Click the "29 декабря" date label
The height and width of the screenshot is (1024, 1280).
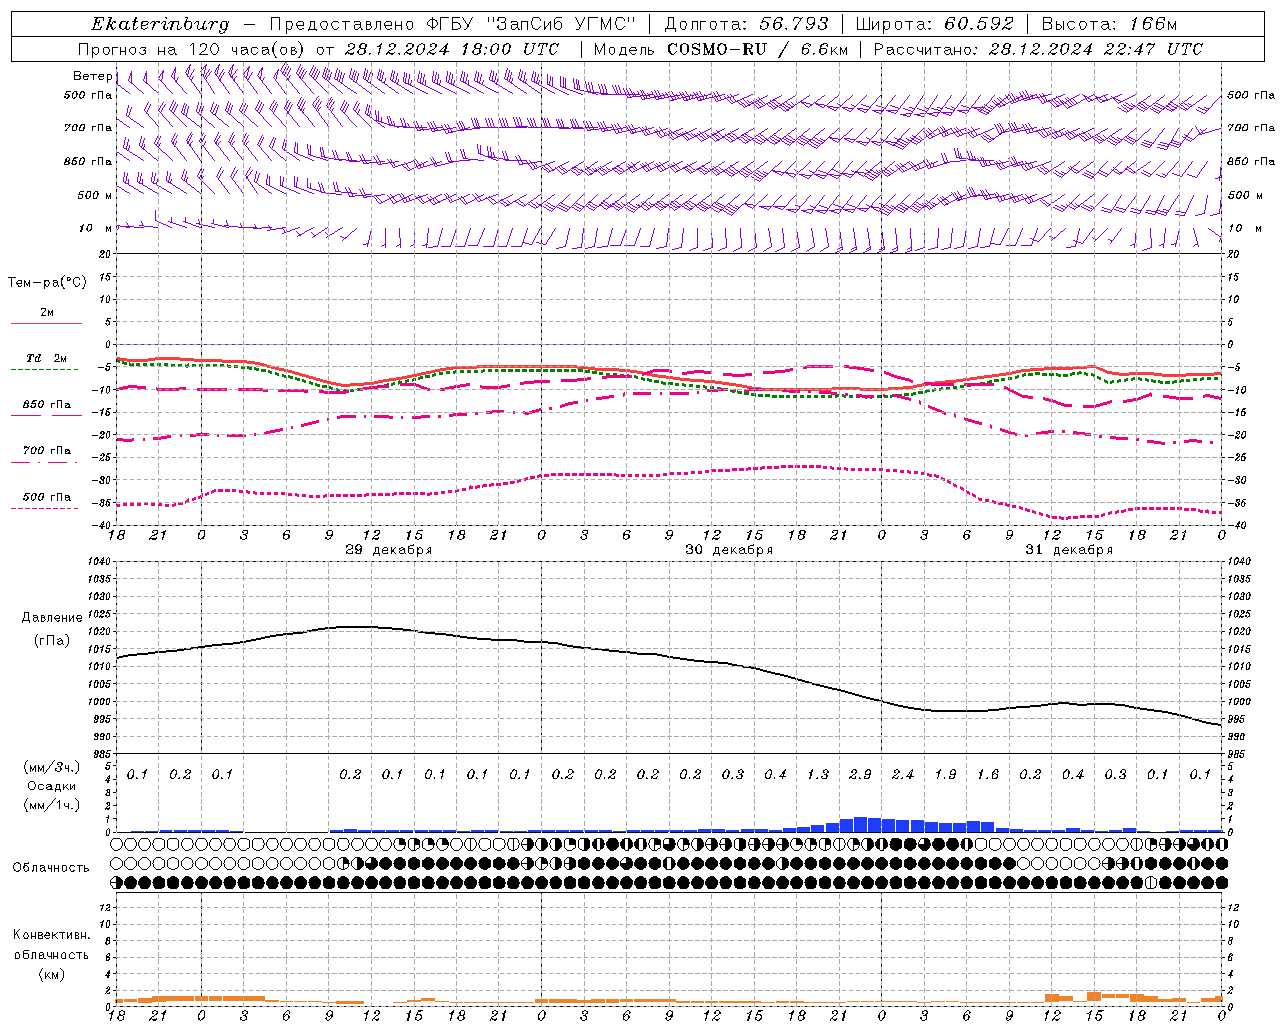(x=388, y=550)
